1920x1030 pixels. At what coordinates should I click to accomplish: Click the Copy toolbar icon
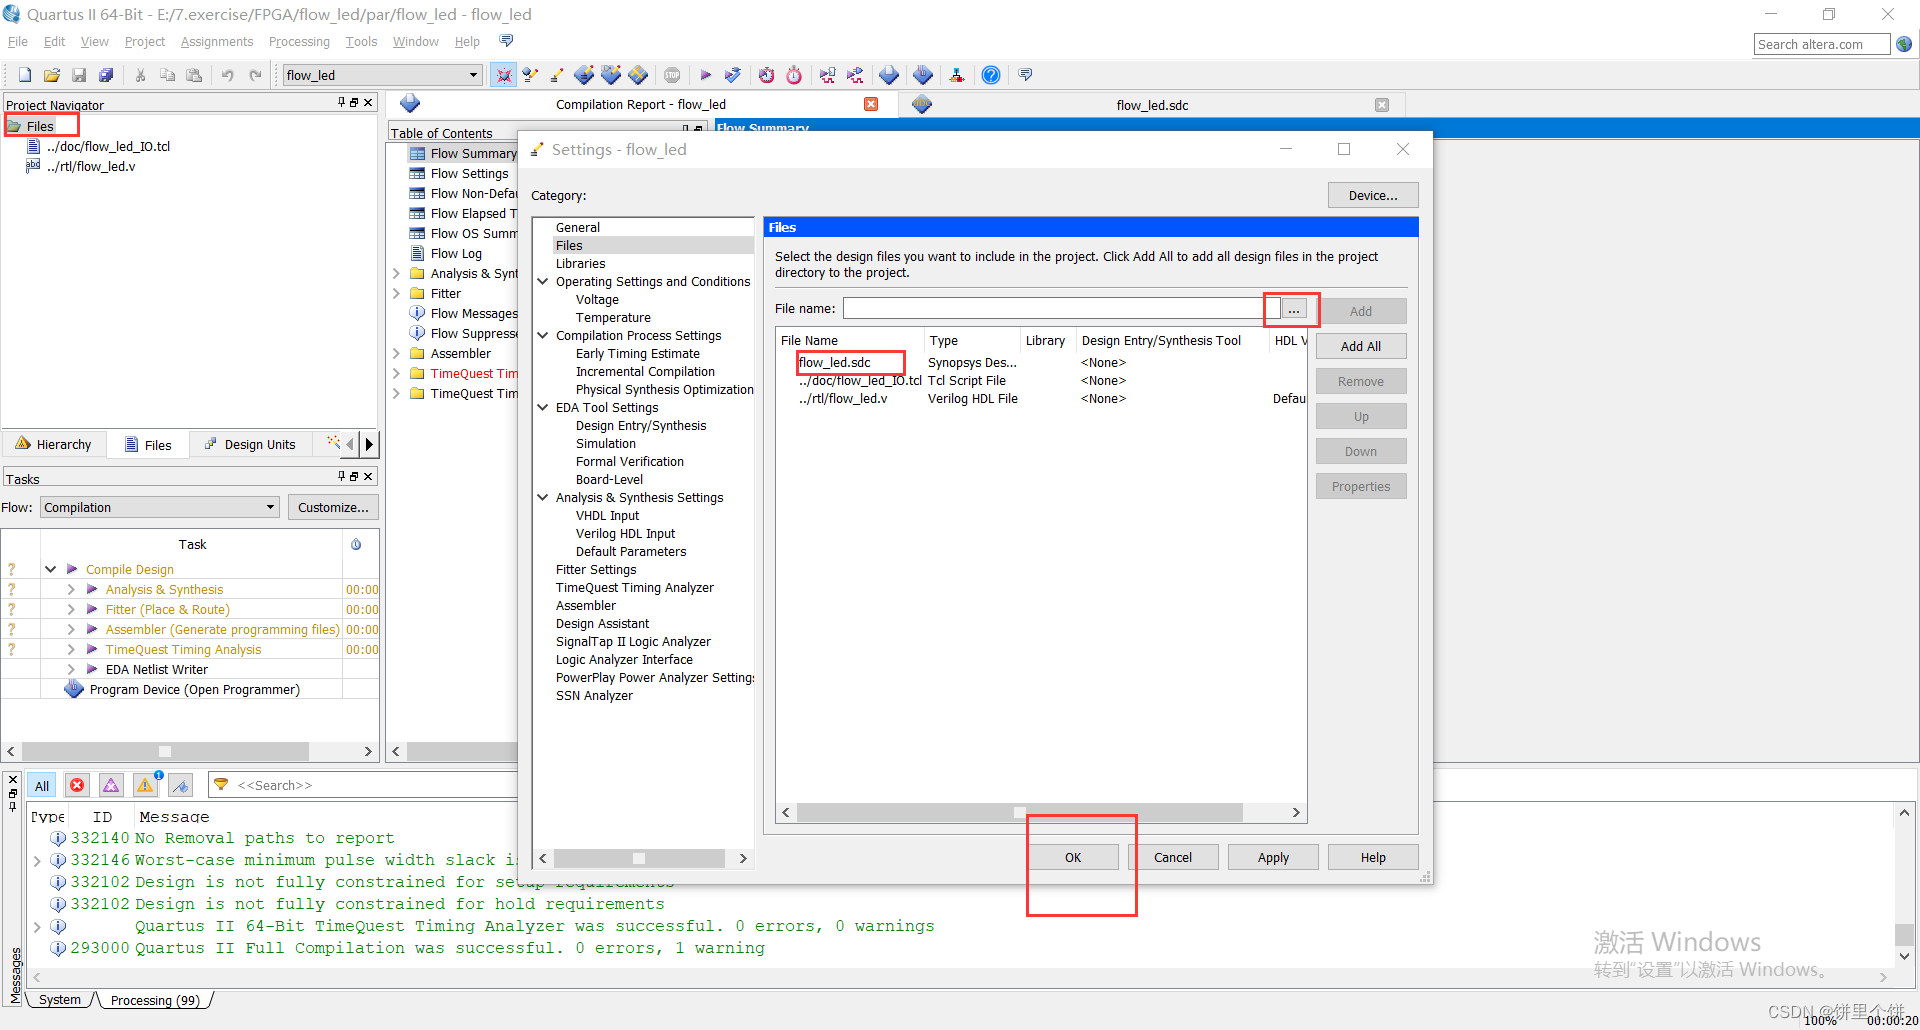pos(167,75)
